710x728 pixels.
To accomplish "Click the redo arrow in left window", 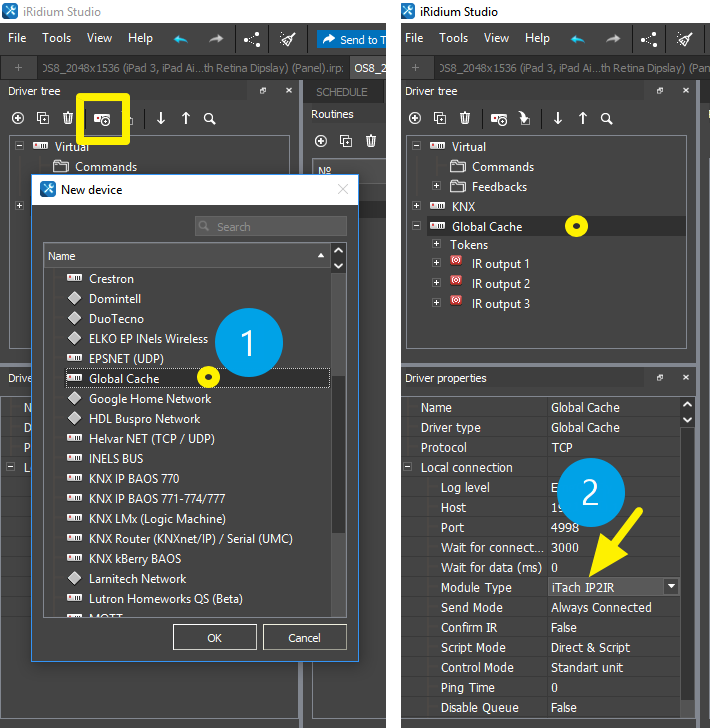I will coord(215,39).
